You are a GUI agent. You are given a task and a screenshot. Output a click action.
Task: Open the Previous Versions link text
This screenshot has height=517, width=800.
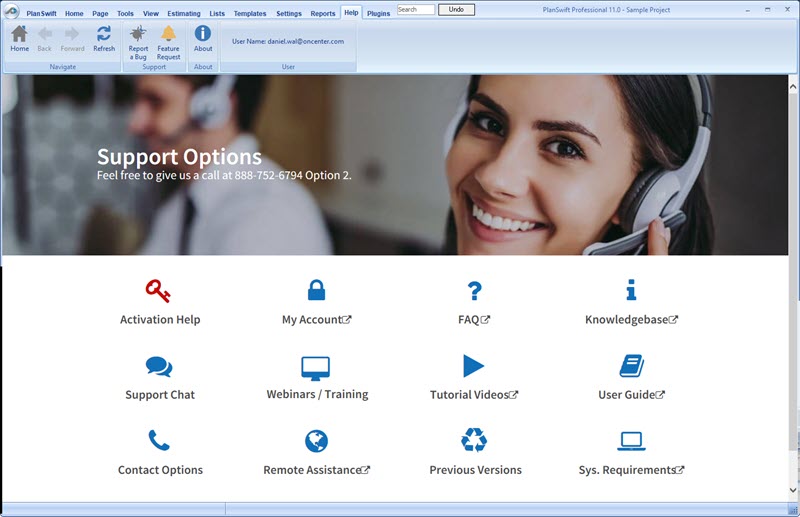476,470
